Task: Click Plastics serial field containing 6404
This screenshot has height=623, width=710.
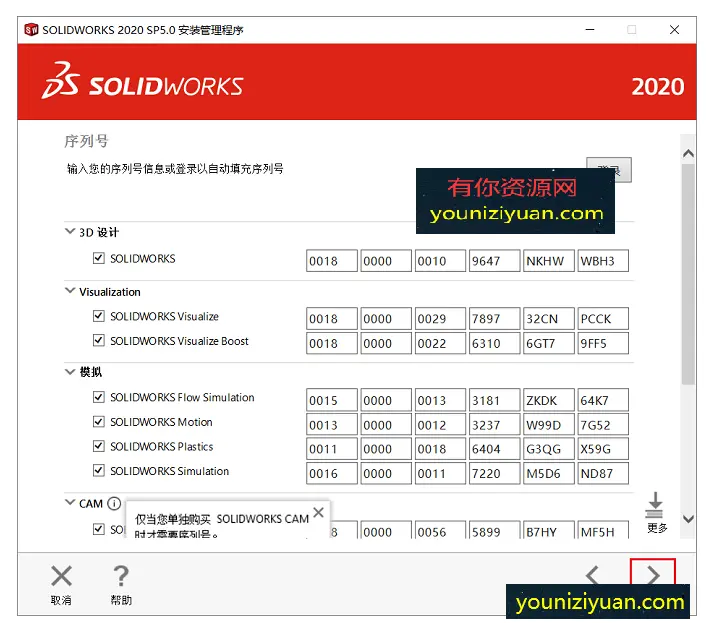Action: tap(494, 449)
